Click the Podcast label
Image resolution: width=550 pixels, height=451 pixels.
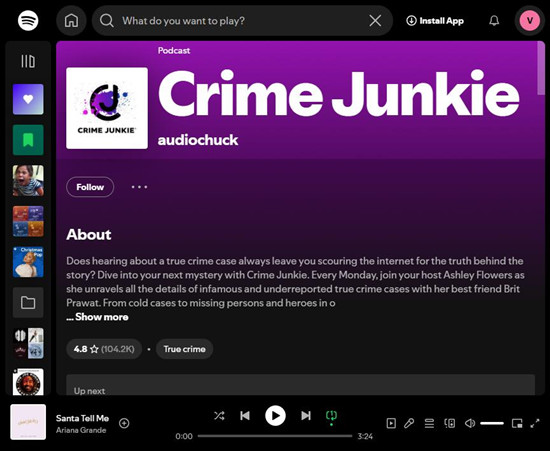[174, 51]
